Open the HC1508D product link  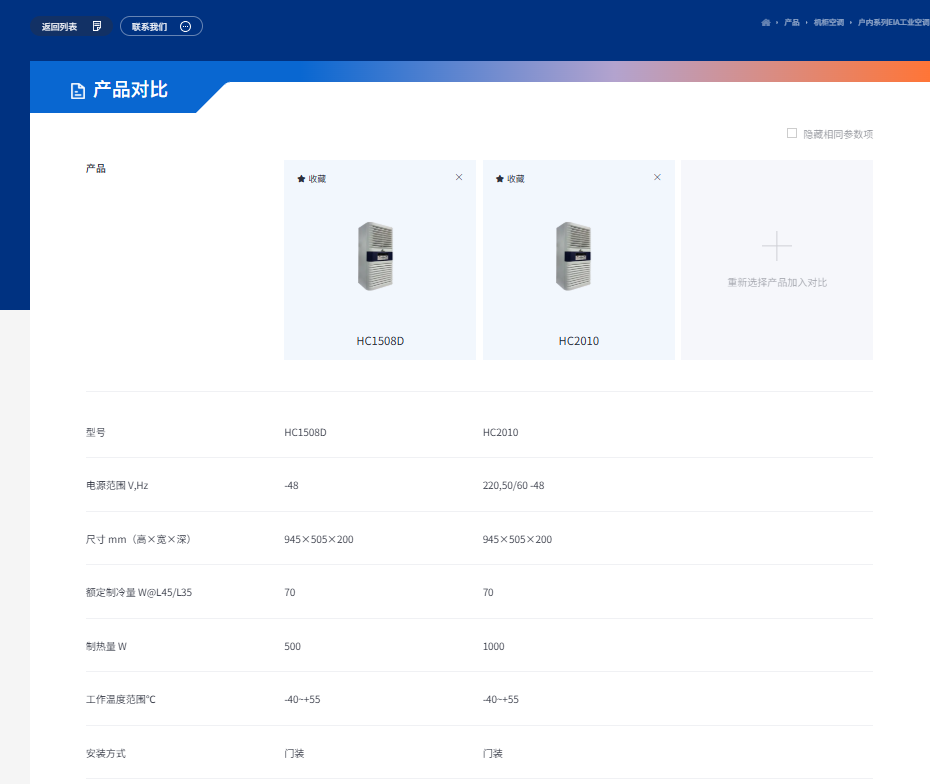click(x=379, y=340)
